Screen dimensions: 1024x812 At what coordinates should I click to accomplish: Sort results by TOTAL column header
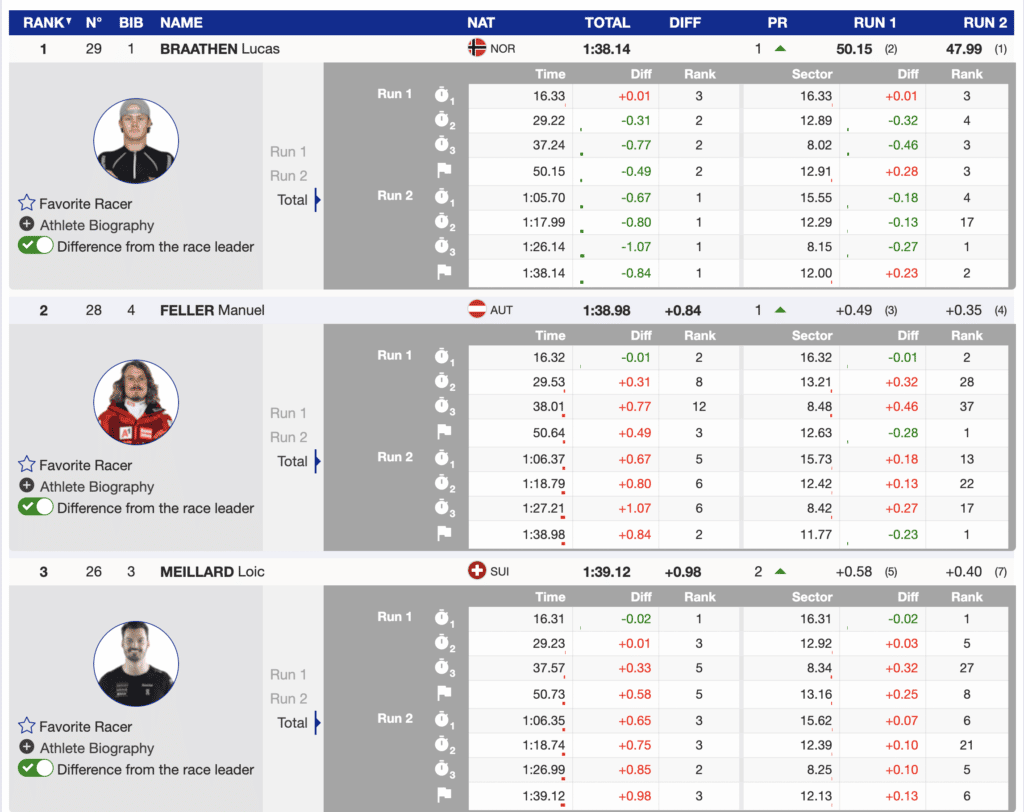pos(607,22)
